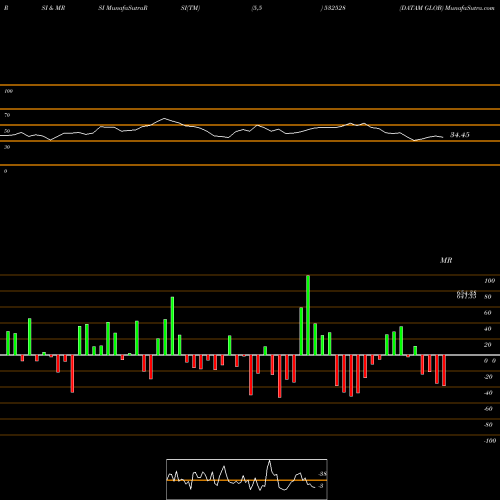
Task: Click the -40 label on the MR axis
Action: click(x=488, y=393)
